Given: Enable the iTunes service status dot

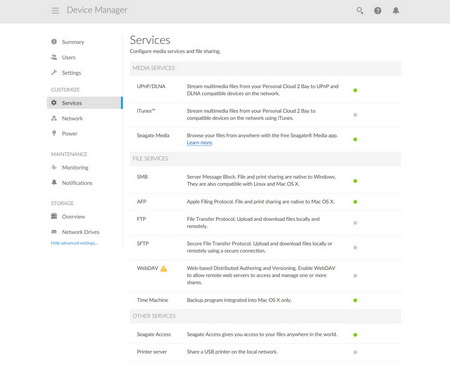Looking at the screenshot, I should coord(355,115).
